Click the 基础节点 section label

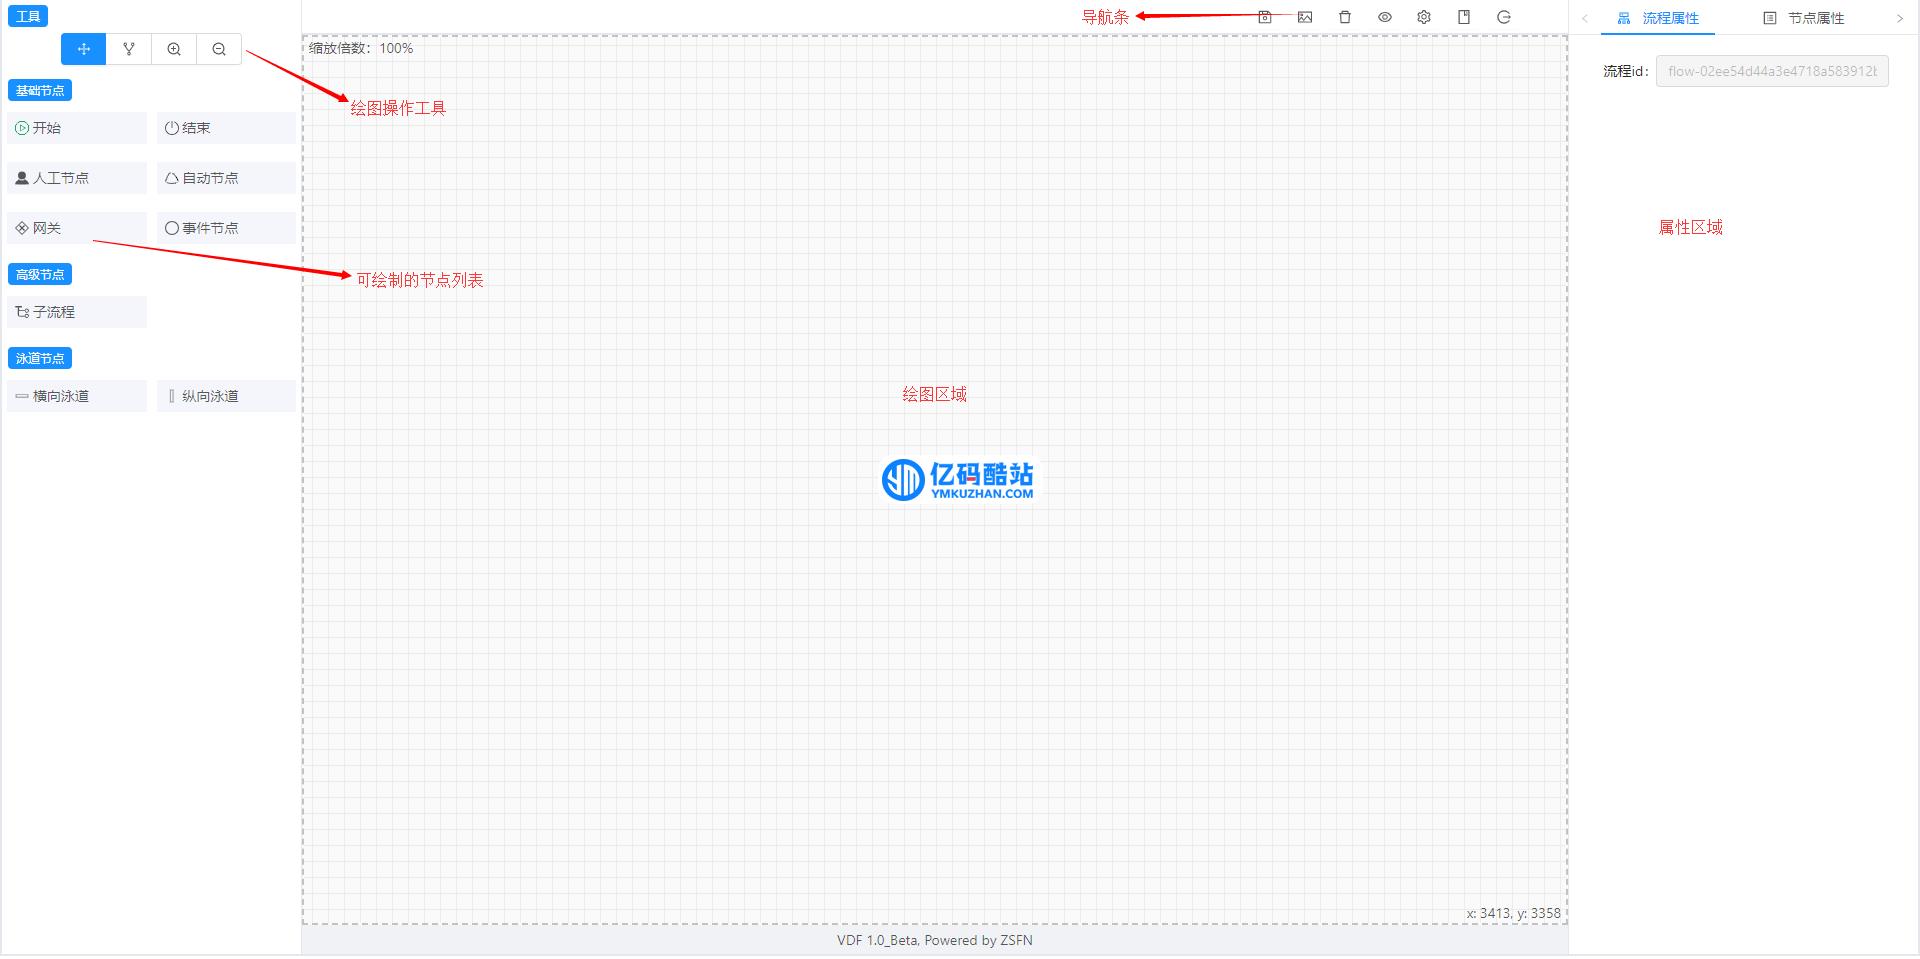pos(40,90)
